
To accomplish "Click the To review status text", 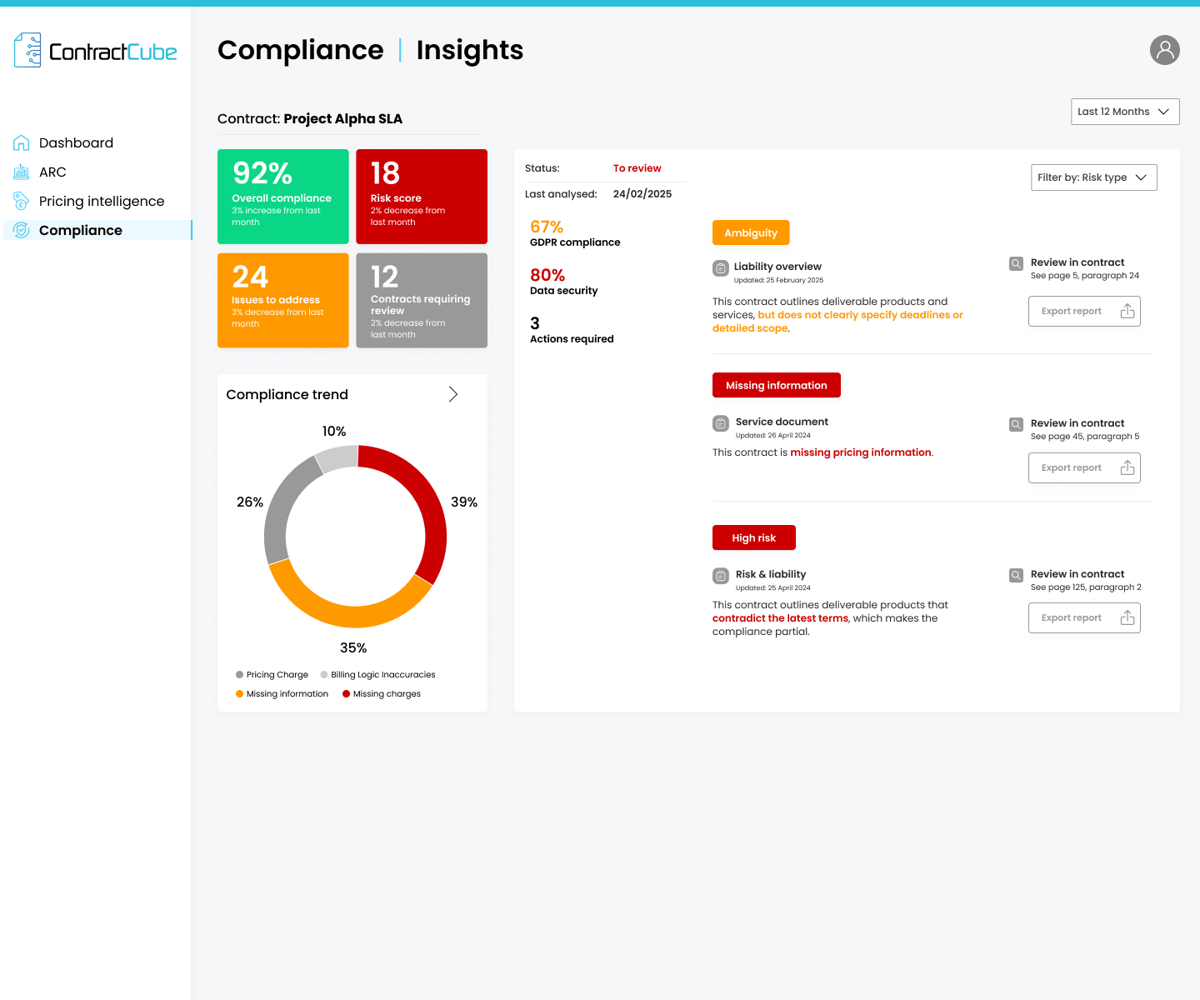I will point(637,168).
